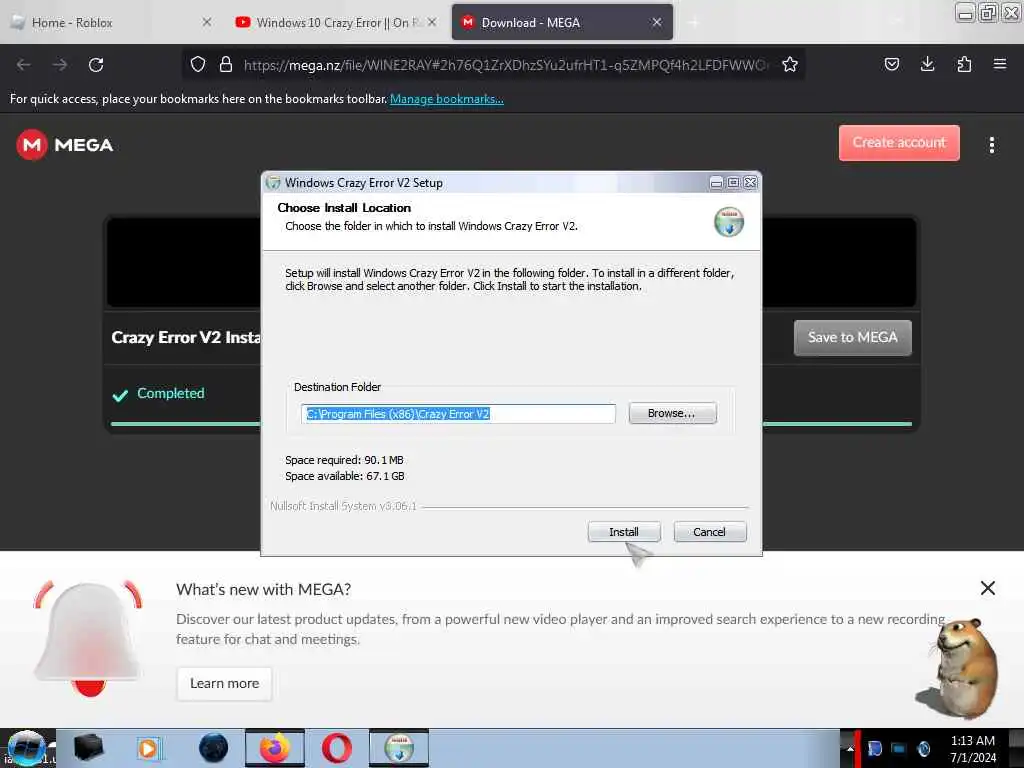The width and height of the screenshot is (1024, 768).
Task: Open the system tray flag icon
Action: point(874,748)
